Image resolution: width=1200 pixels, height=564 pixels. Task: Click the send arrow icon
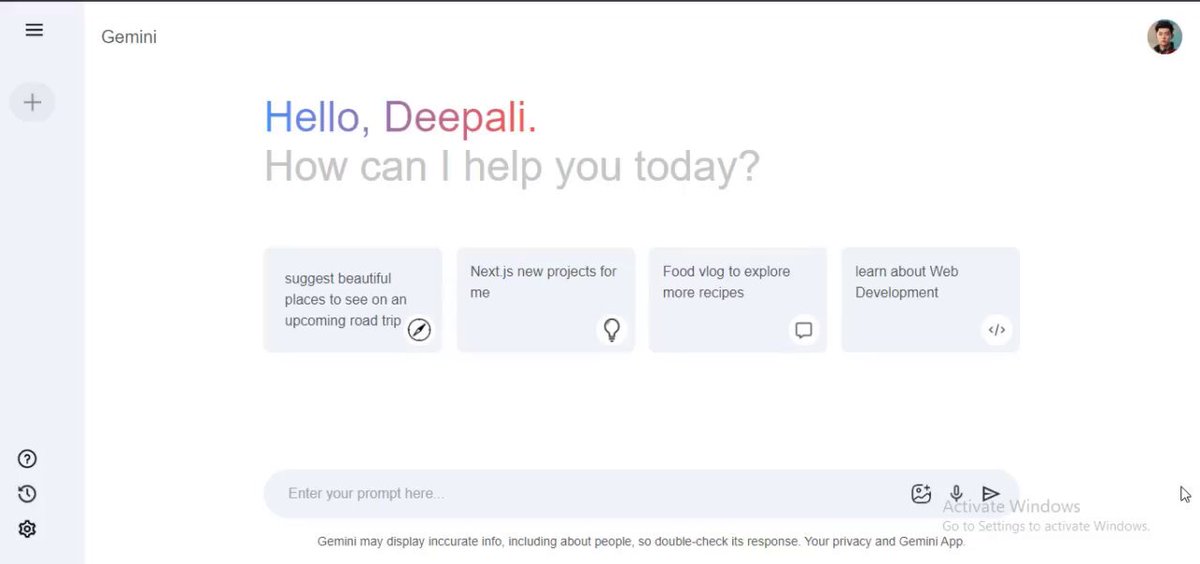click(991, 493)
